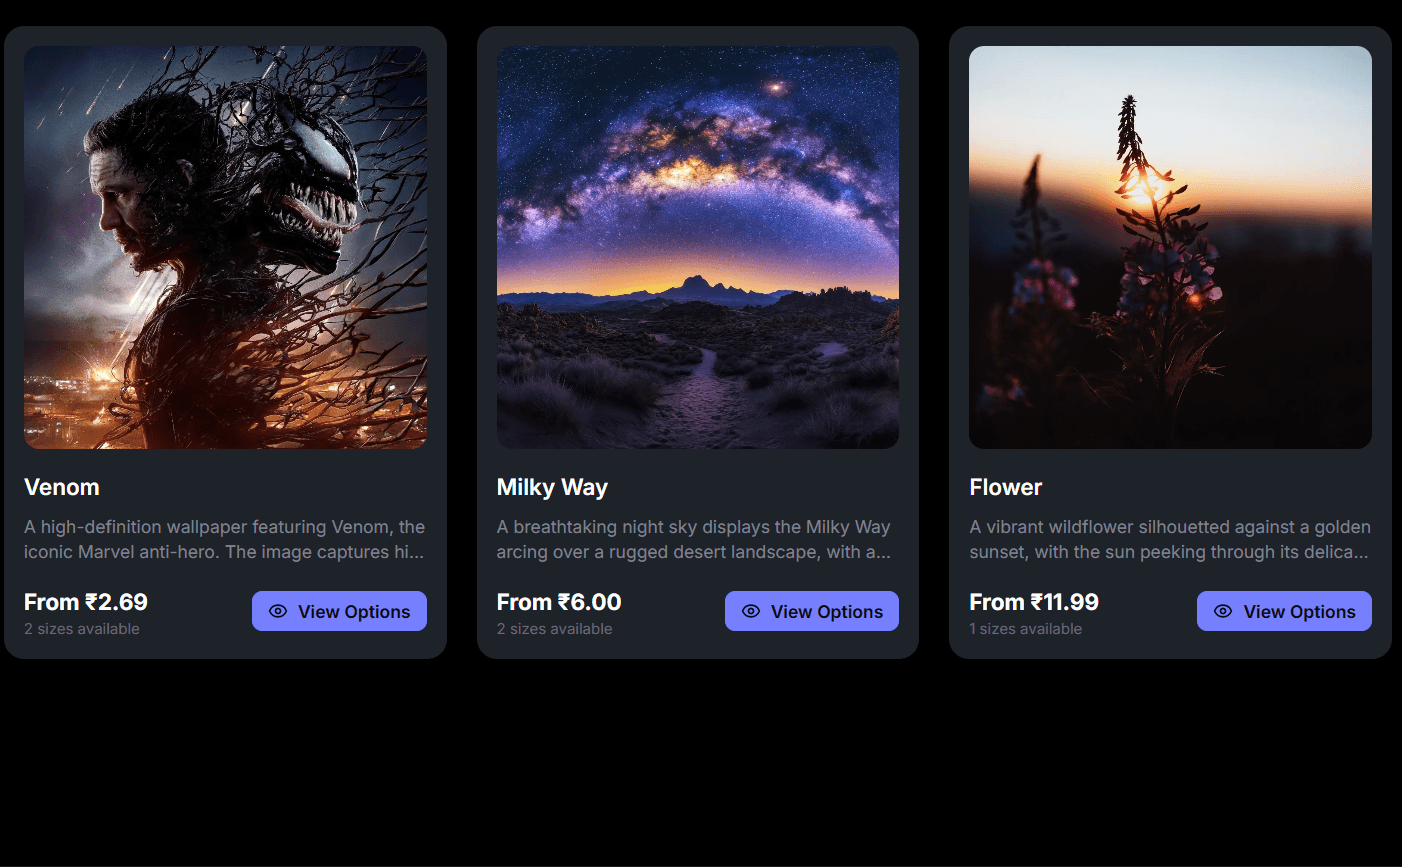Click the From ₹2.69 price label

86,602
